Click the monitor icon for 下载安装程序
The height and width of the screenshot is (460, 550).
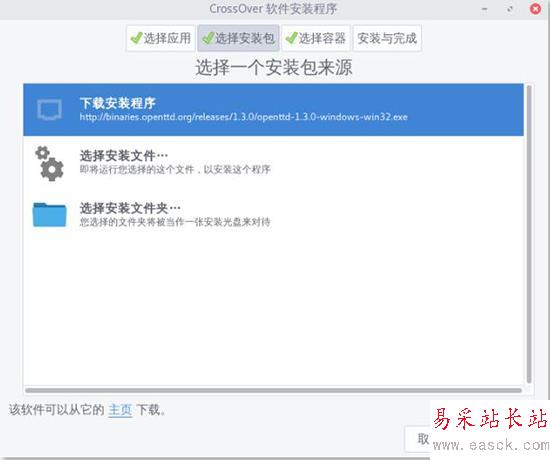(49, 109)
